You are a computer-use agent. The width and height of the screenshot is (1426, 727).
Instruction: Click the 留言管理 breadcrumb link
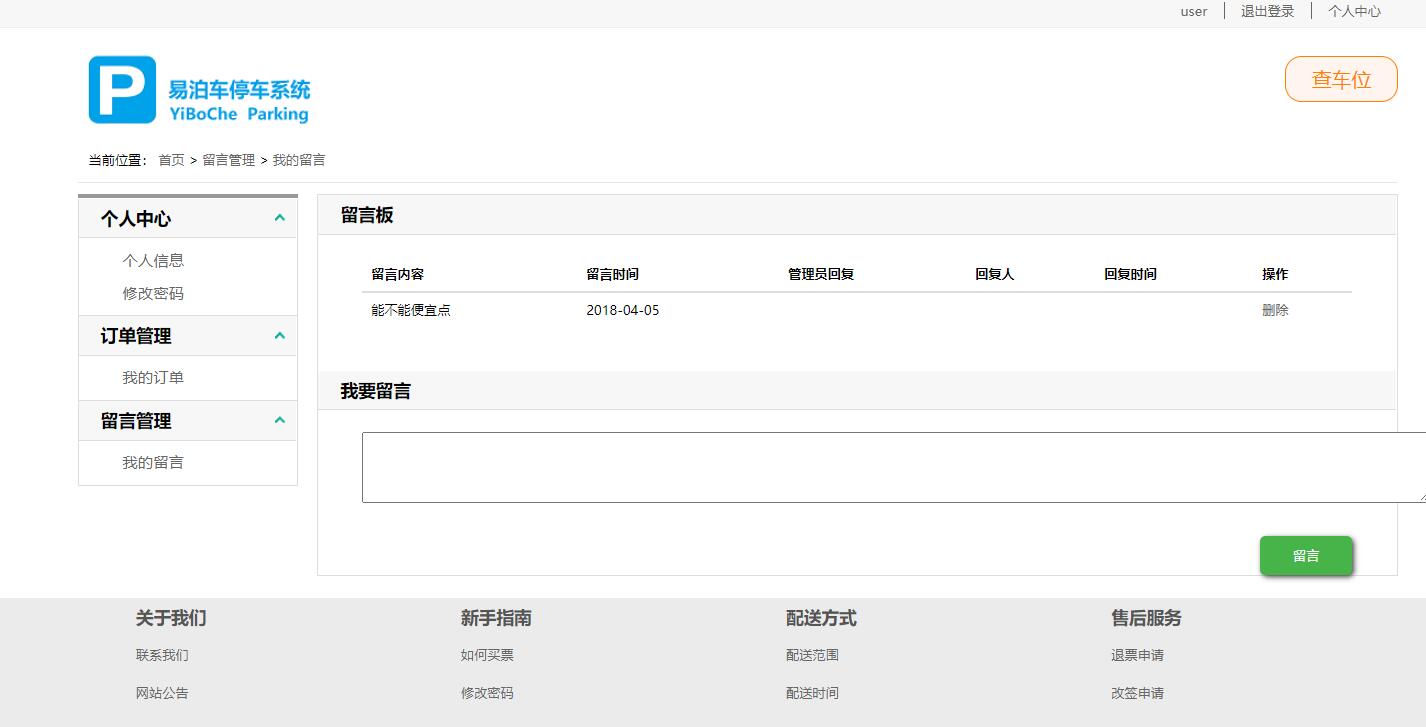228,160
